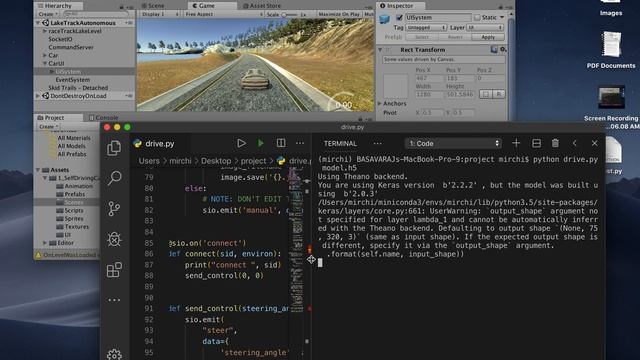The image size is (640, 360).
Task: Switch to the Asset Store tab
Action: pos(262,6)
